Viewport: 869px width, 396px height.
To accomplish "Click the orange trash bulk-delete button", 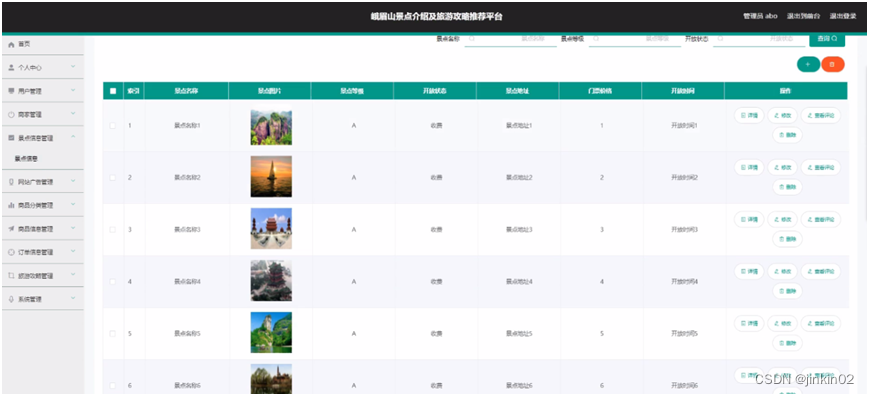I will [x=833, y=65].
